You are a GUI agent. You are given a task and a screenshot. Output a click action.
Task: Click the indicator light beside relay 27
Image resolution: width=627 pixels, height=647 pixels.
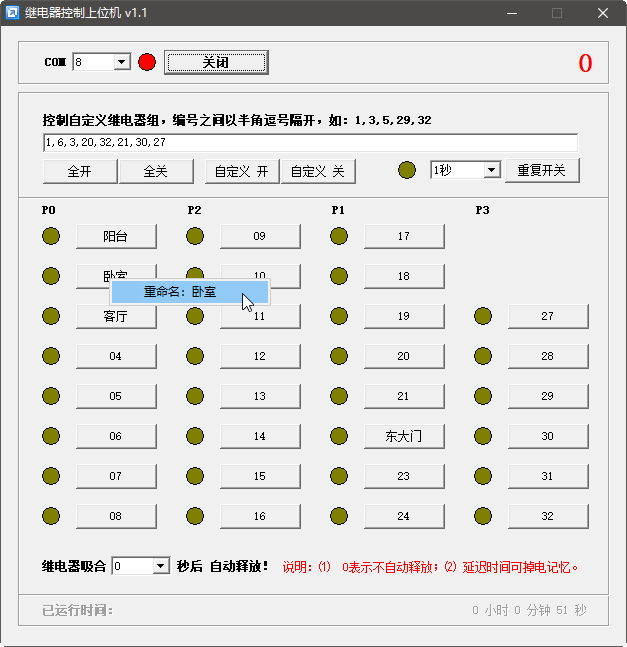483,316
